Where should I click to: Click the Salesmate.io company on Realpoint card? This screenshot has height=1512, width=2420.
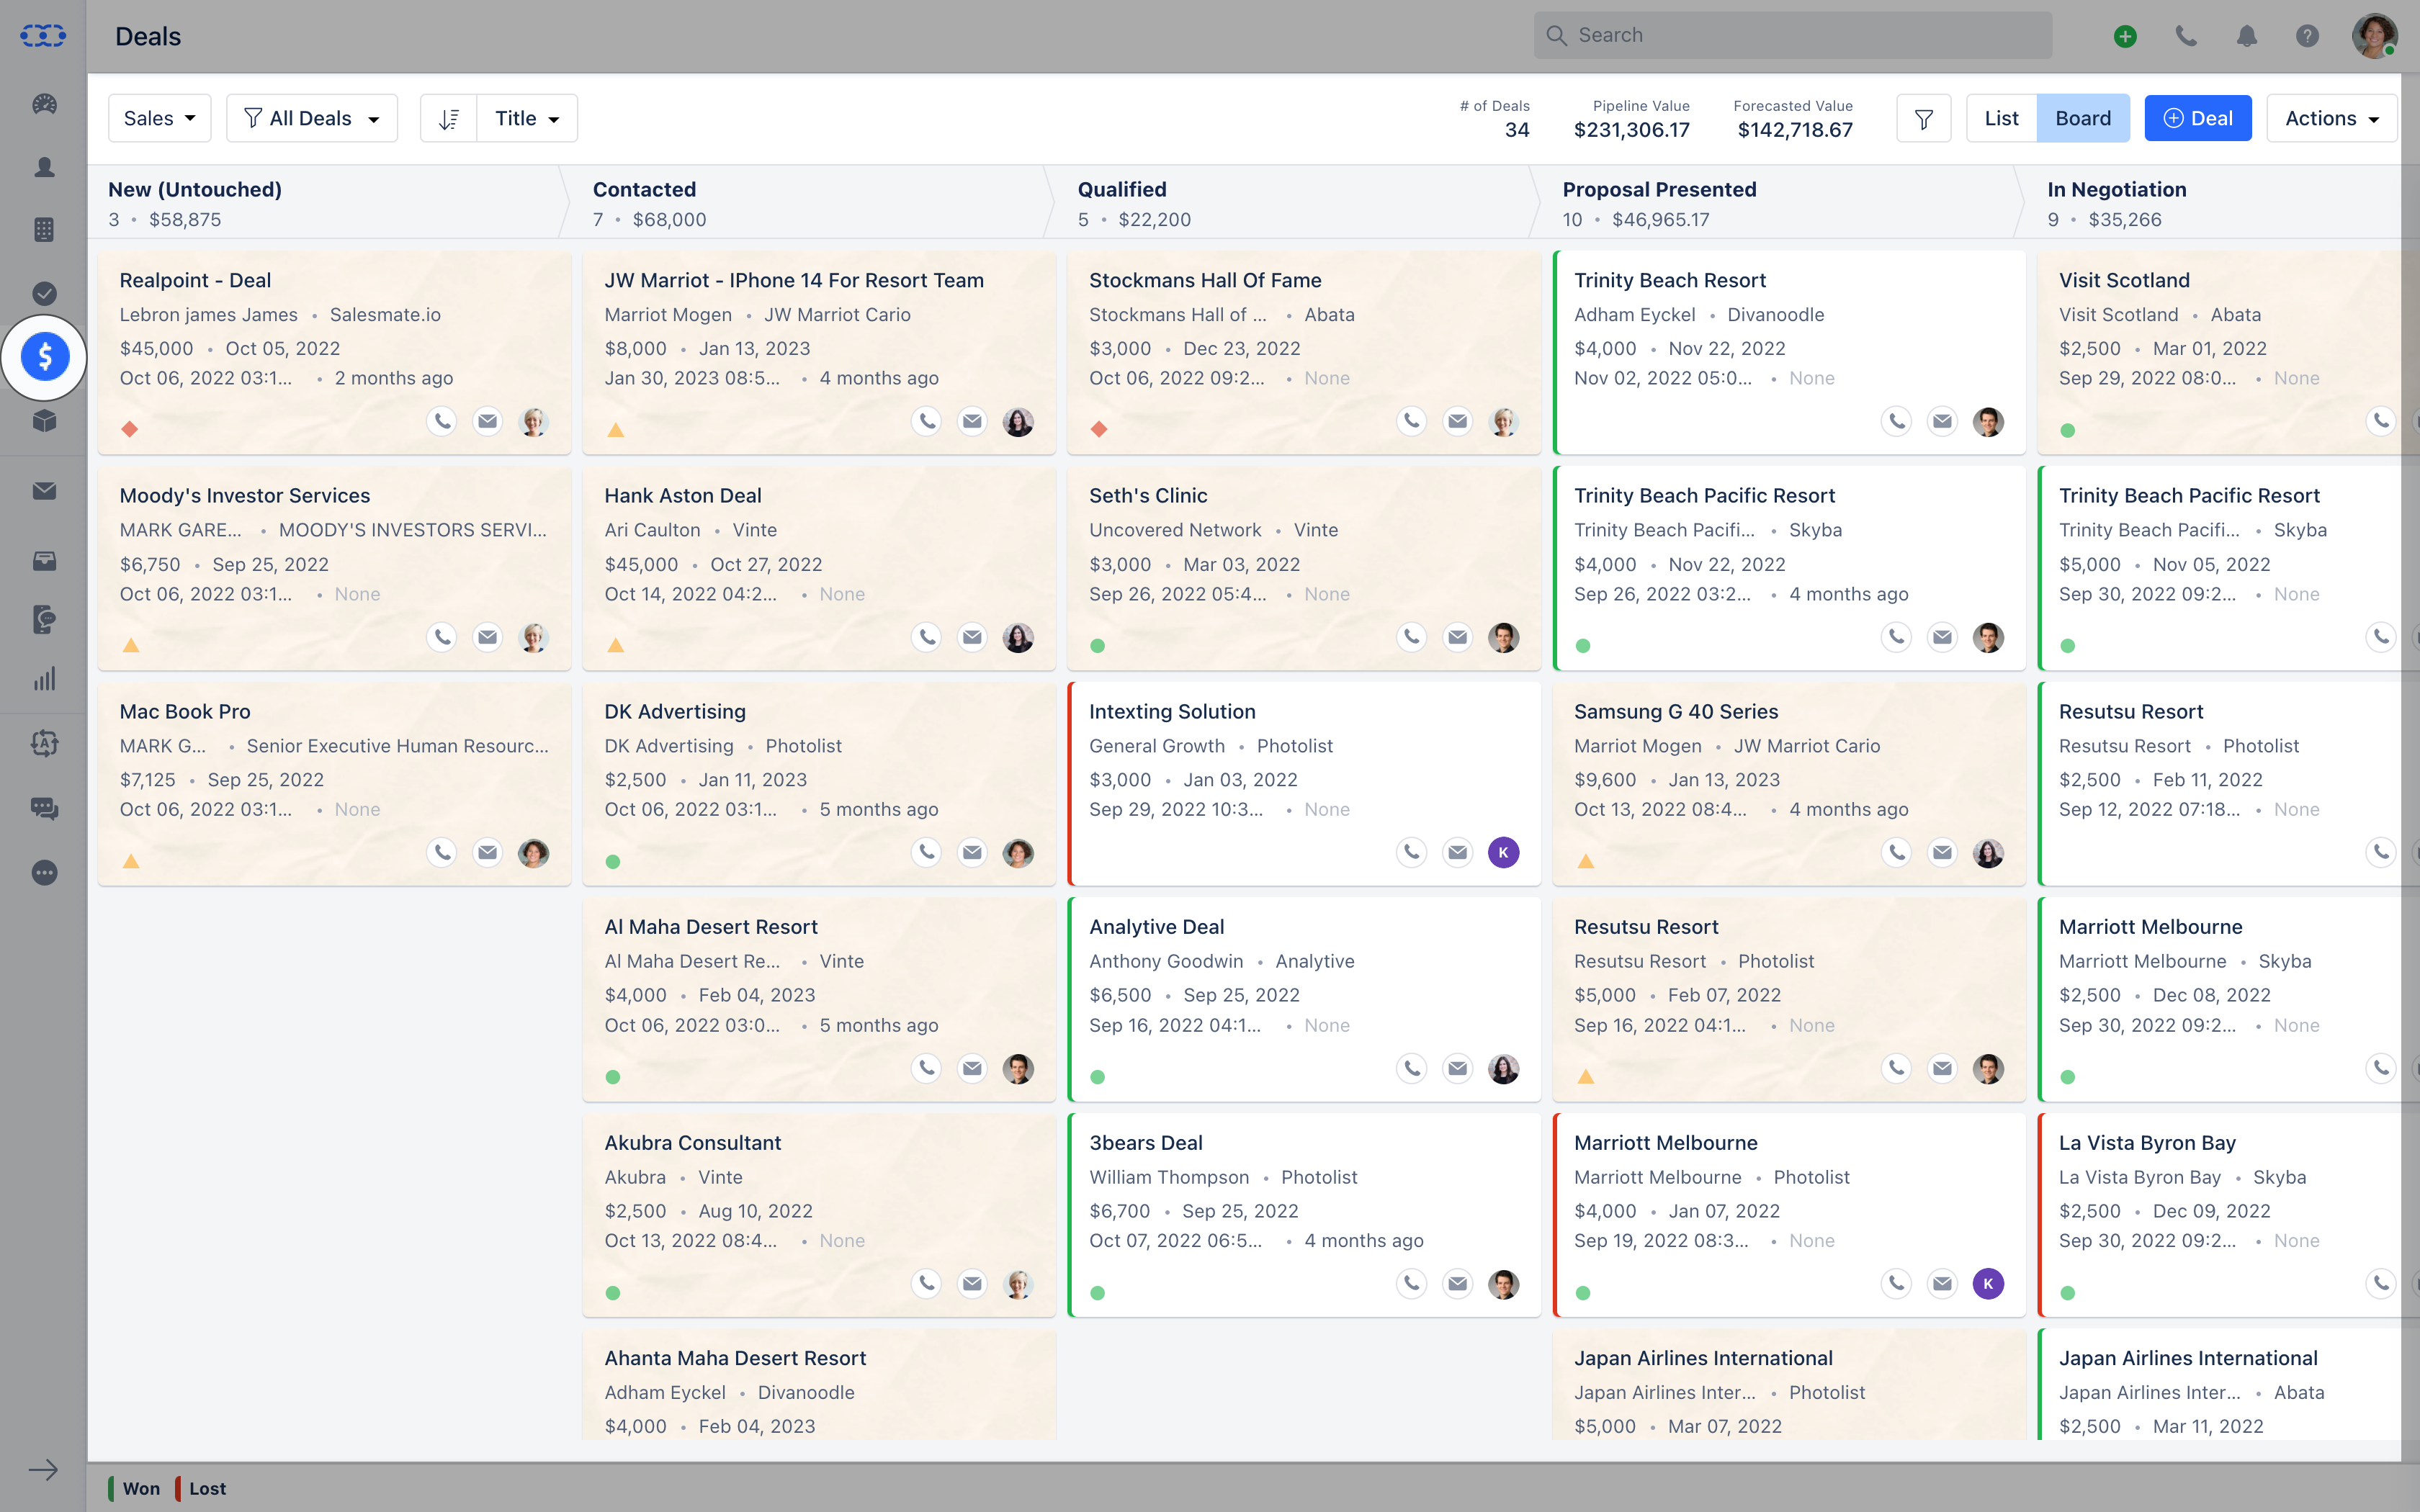pyautogui.click(x=385, y=315)
